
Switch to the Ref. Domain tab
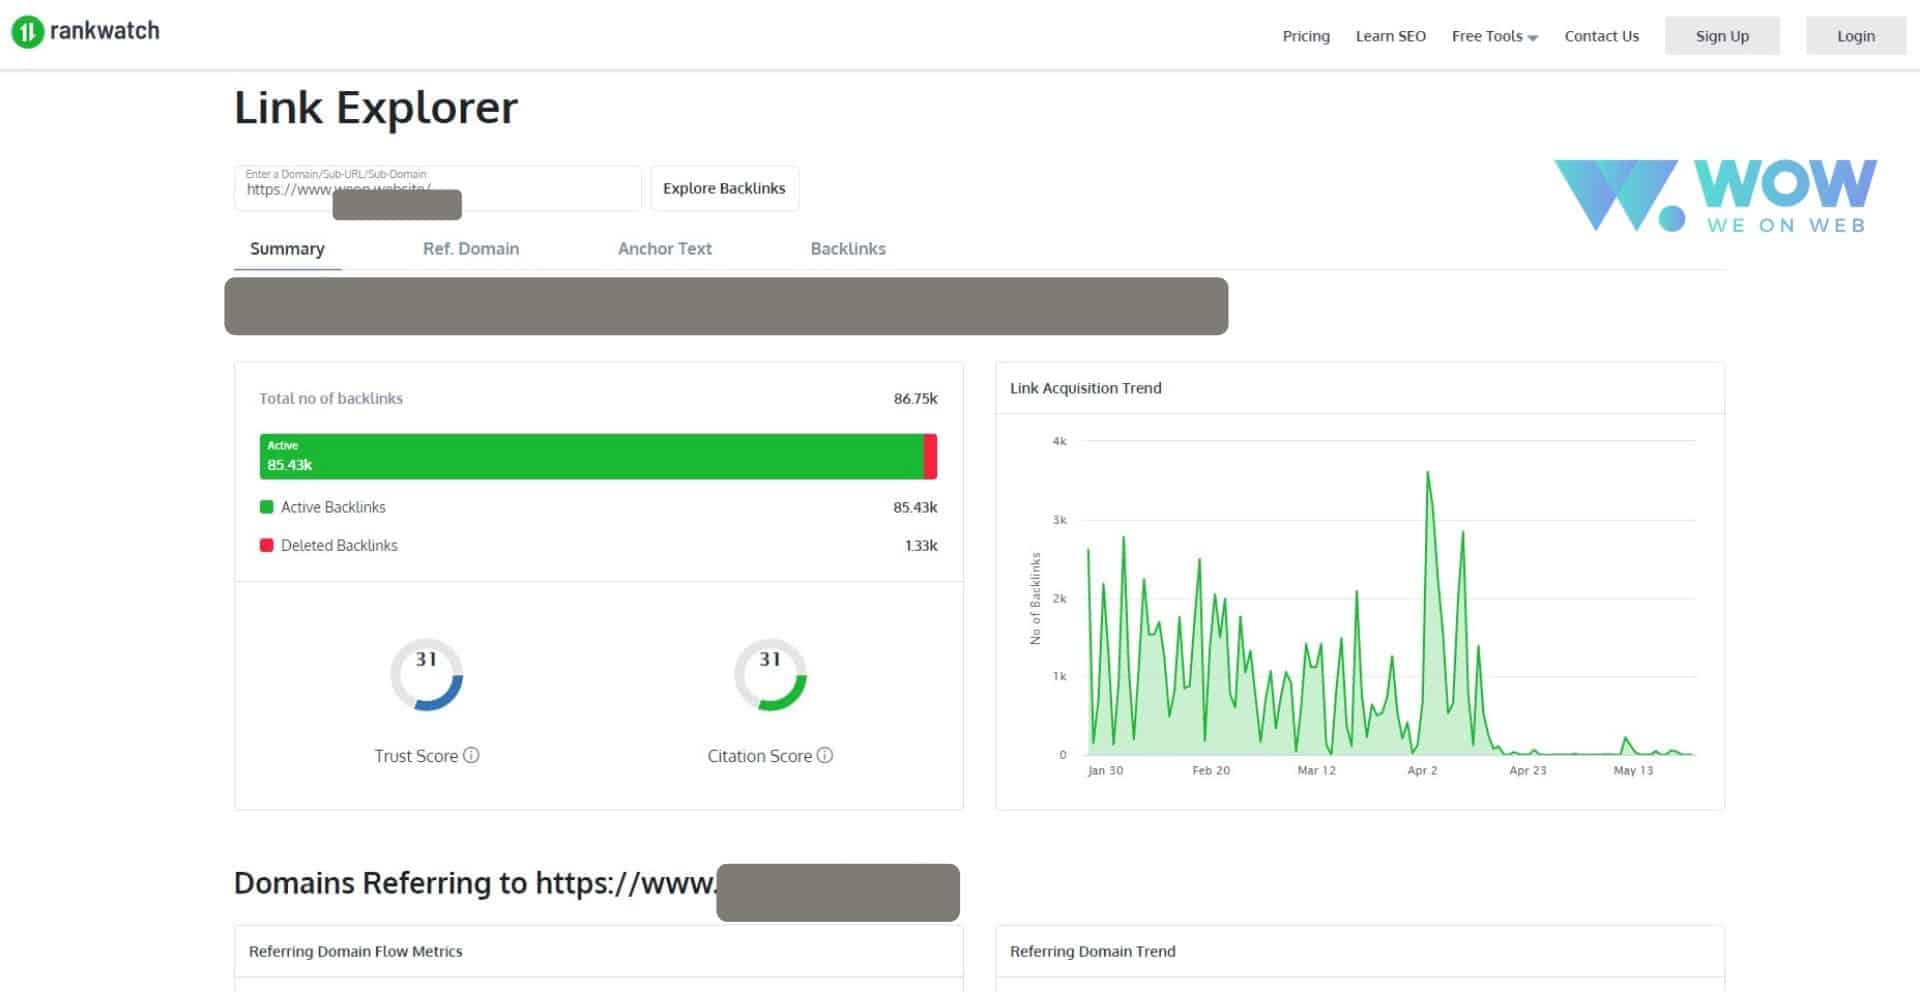470,248
